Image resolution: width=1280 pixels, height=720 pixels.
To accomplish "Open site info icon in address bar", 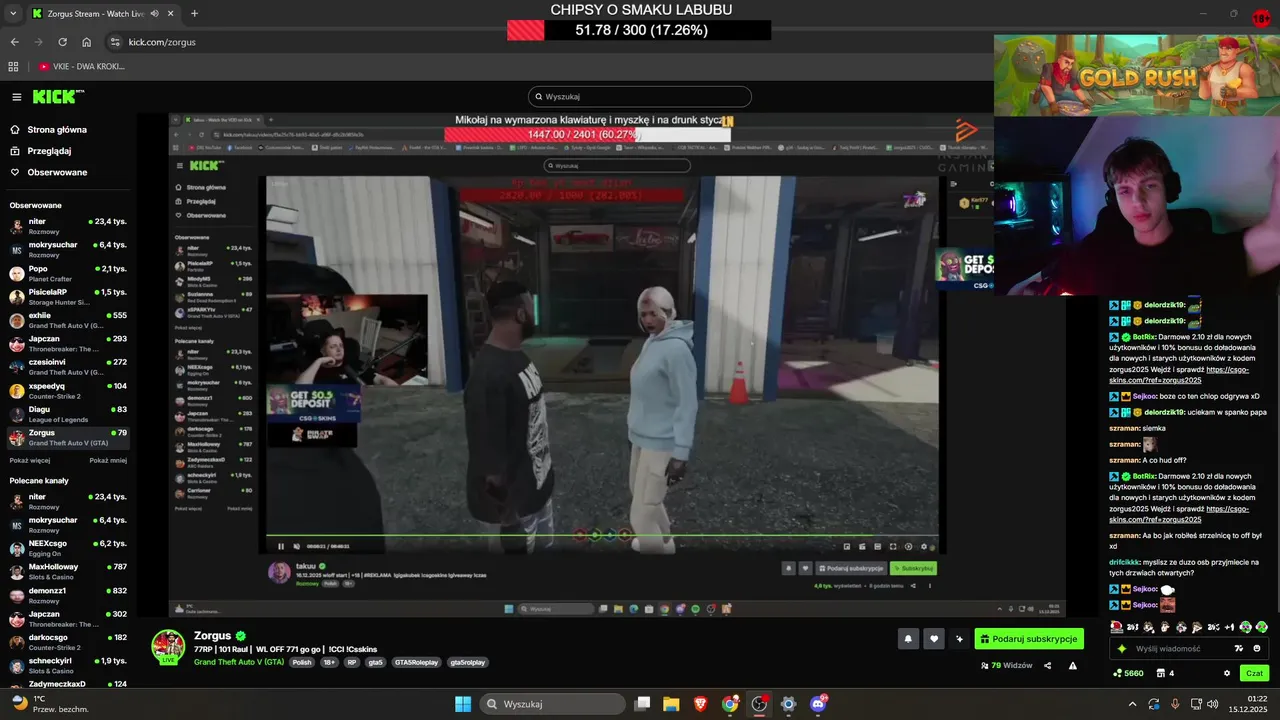I will (115, 42).
